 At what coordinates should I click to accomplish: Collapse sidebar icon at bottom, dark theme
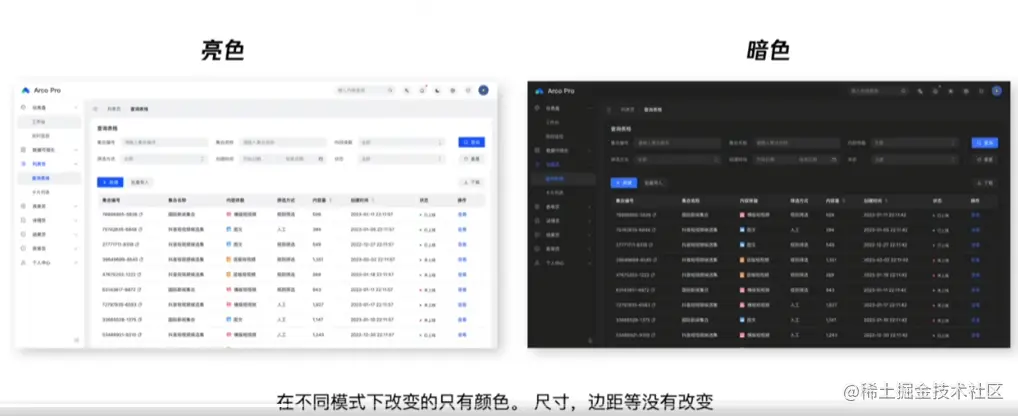pos(590,339)
